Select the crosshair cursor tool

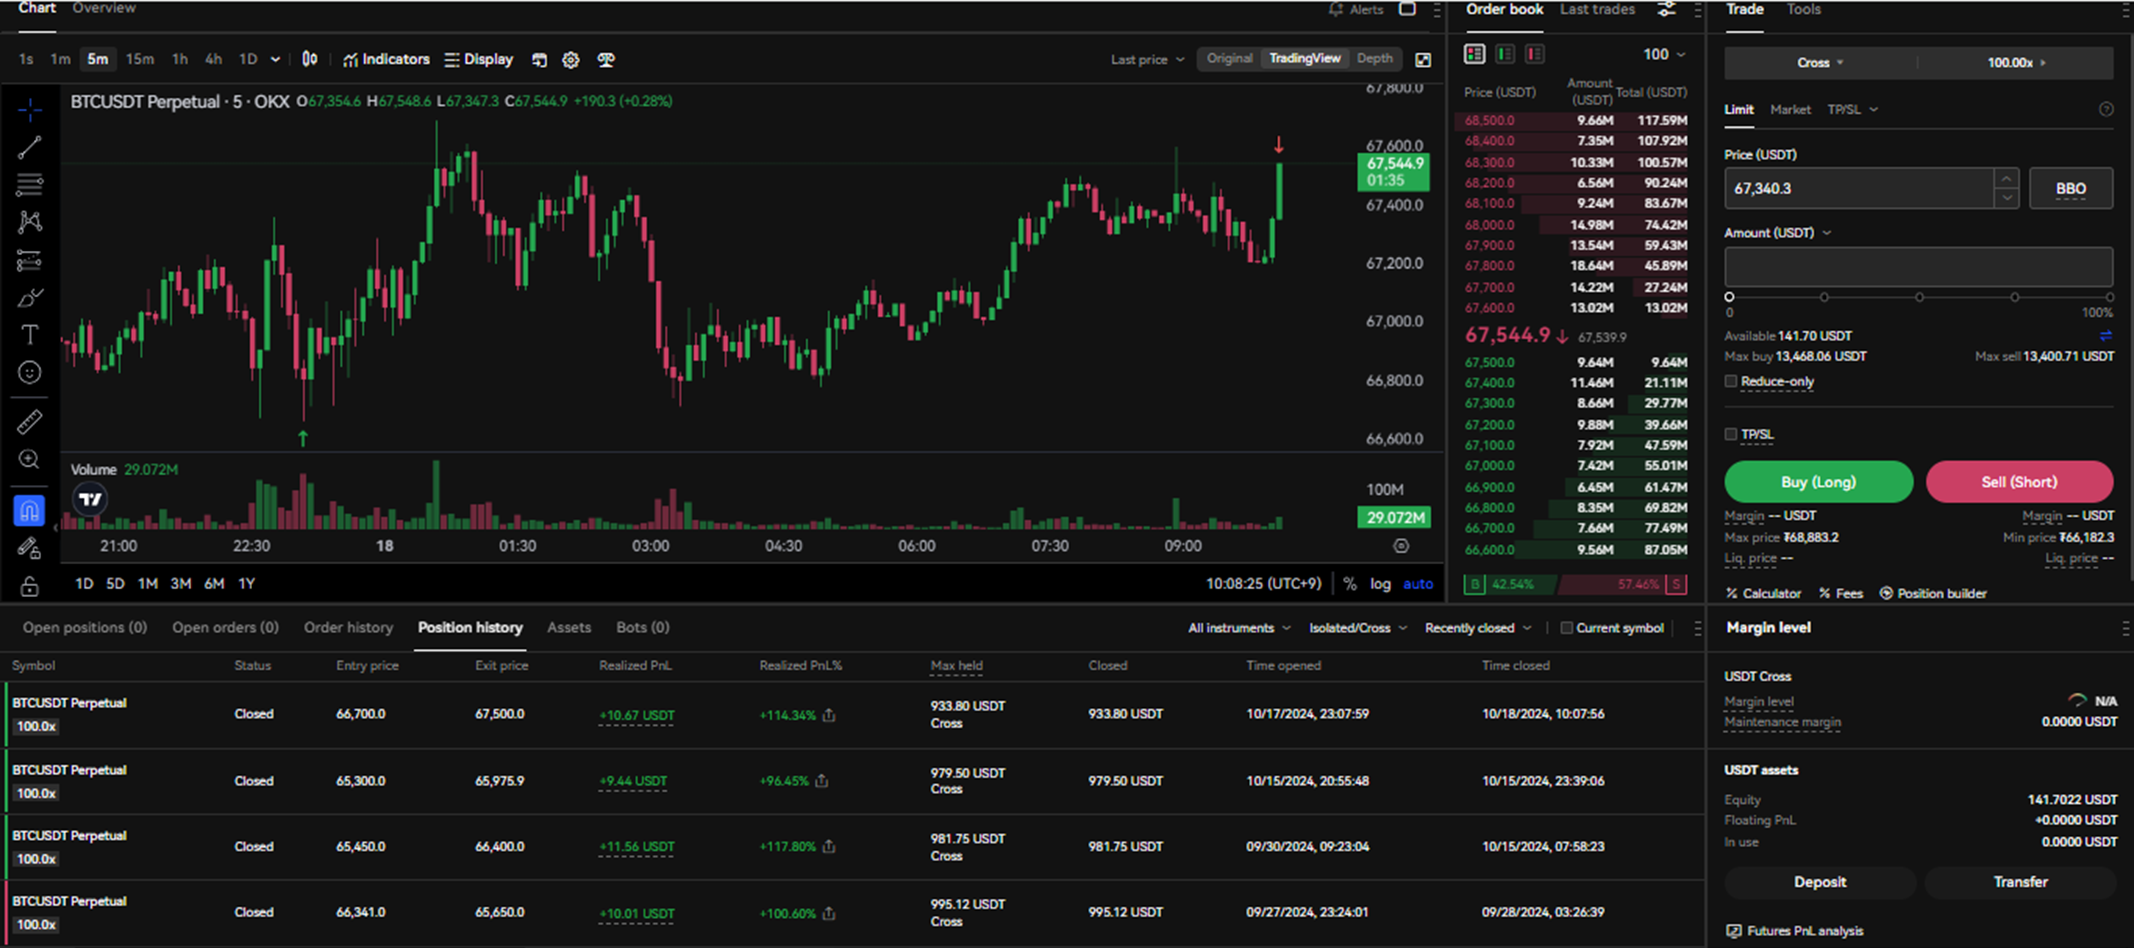coord(30,109)
